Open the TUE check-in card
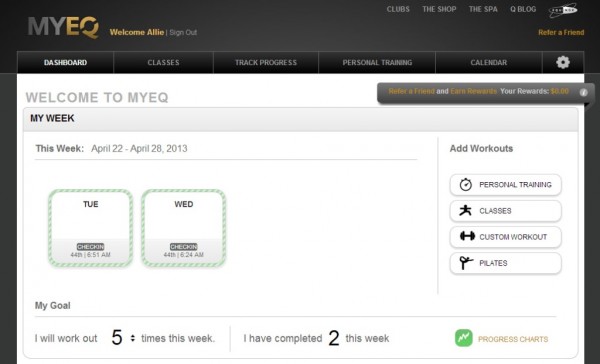Screen dimensions: 600x364 [x=90, y=228]
